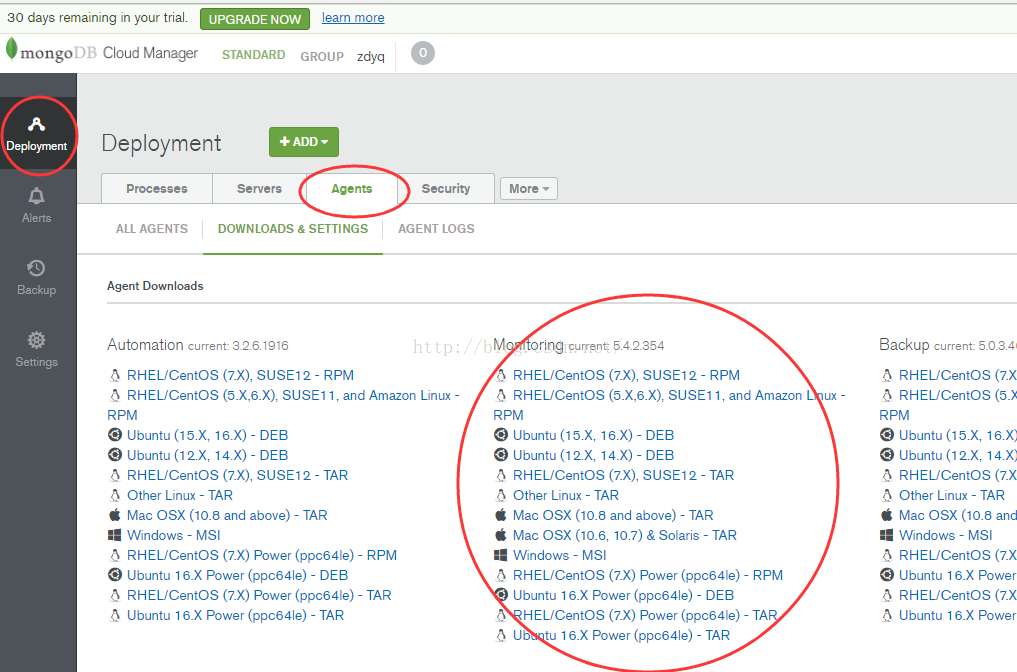The width and height of the screenshot is (1017, 672).
Task: Download Automation RHEL/CentOS (7.X), SUSE12 - TAR
Action: (237, 475)
